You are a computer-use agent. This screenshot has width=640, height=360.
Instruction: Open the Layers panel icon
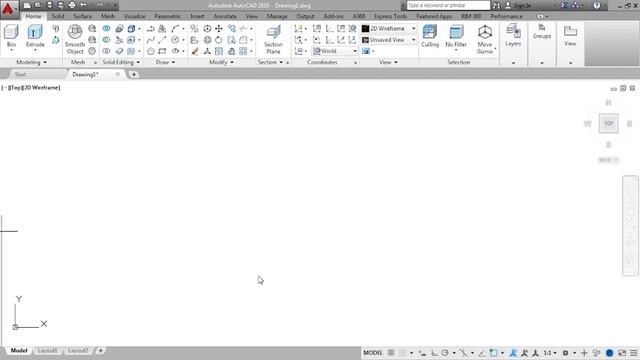pyautogui.click(x=513, y=35)
